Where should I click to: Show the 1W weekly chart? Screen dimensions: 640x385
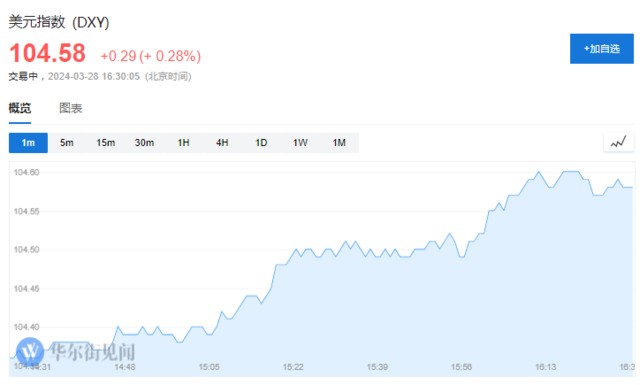point(300,142)
